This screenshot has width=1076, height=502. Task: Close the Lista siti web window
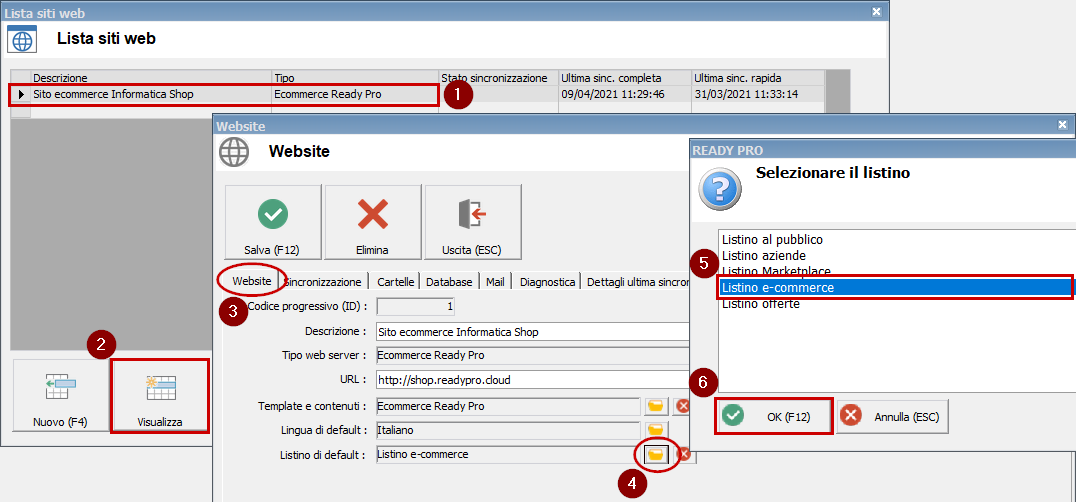coord(876,12)
